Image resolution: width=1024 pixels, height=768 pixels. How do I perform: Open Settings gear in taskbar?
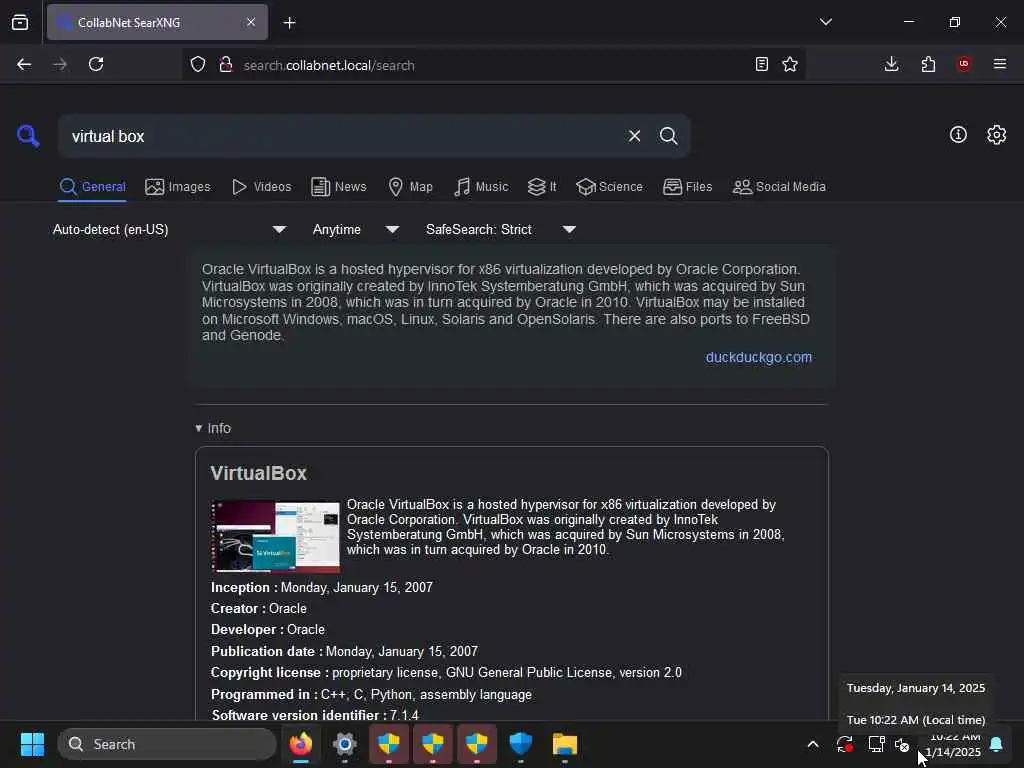[345, 744]
